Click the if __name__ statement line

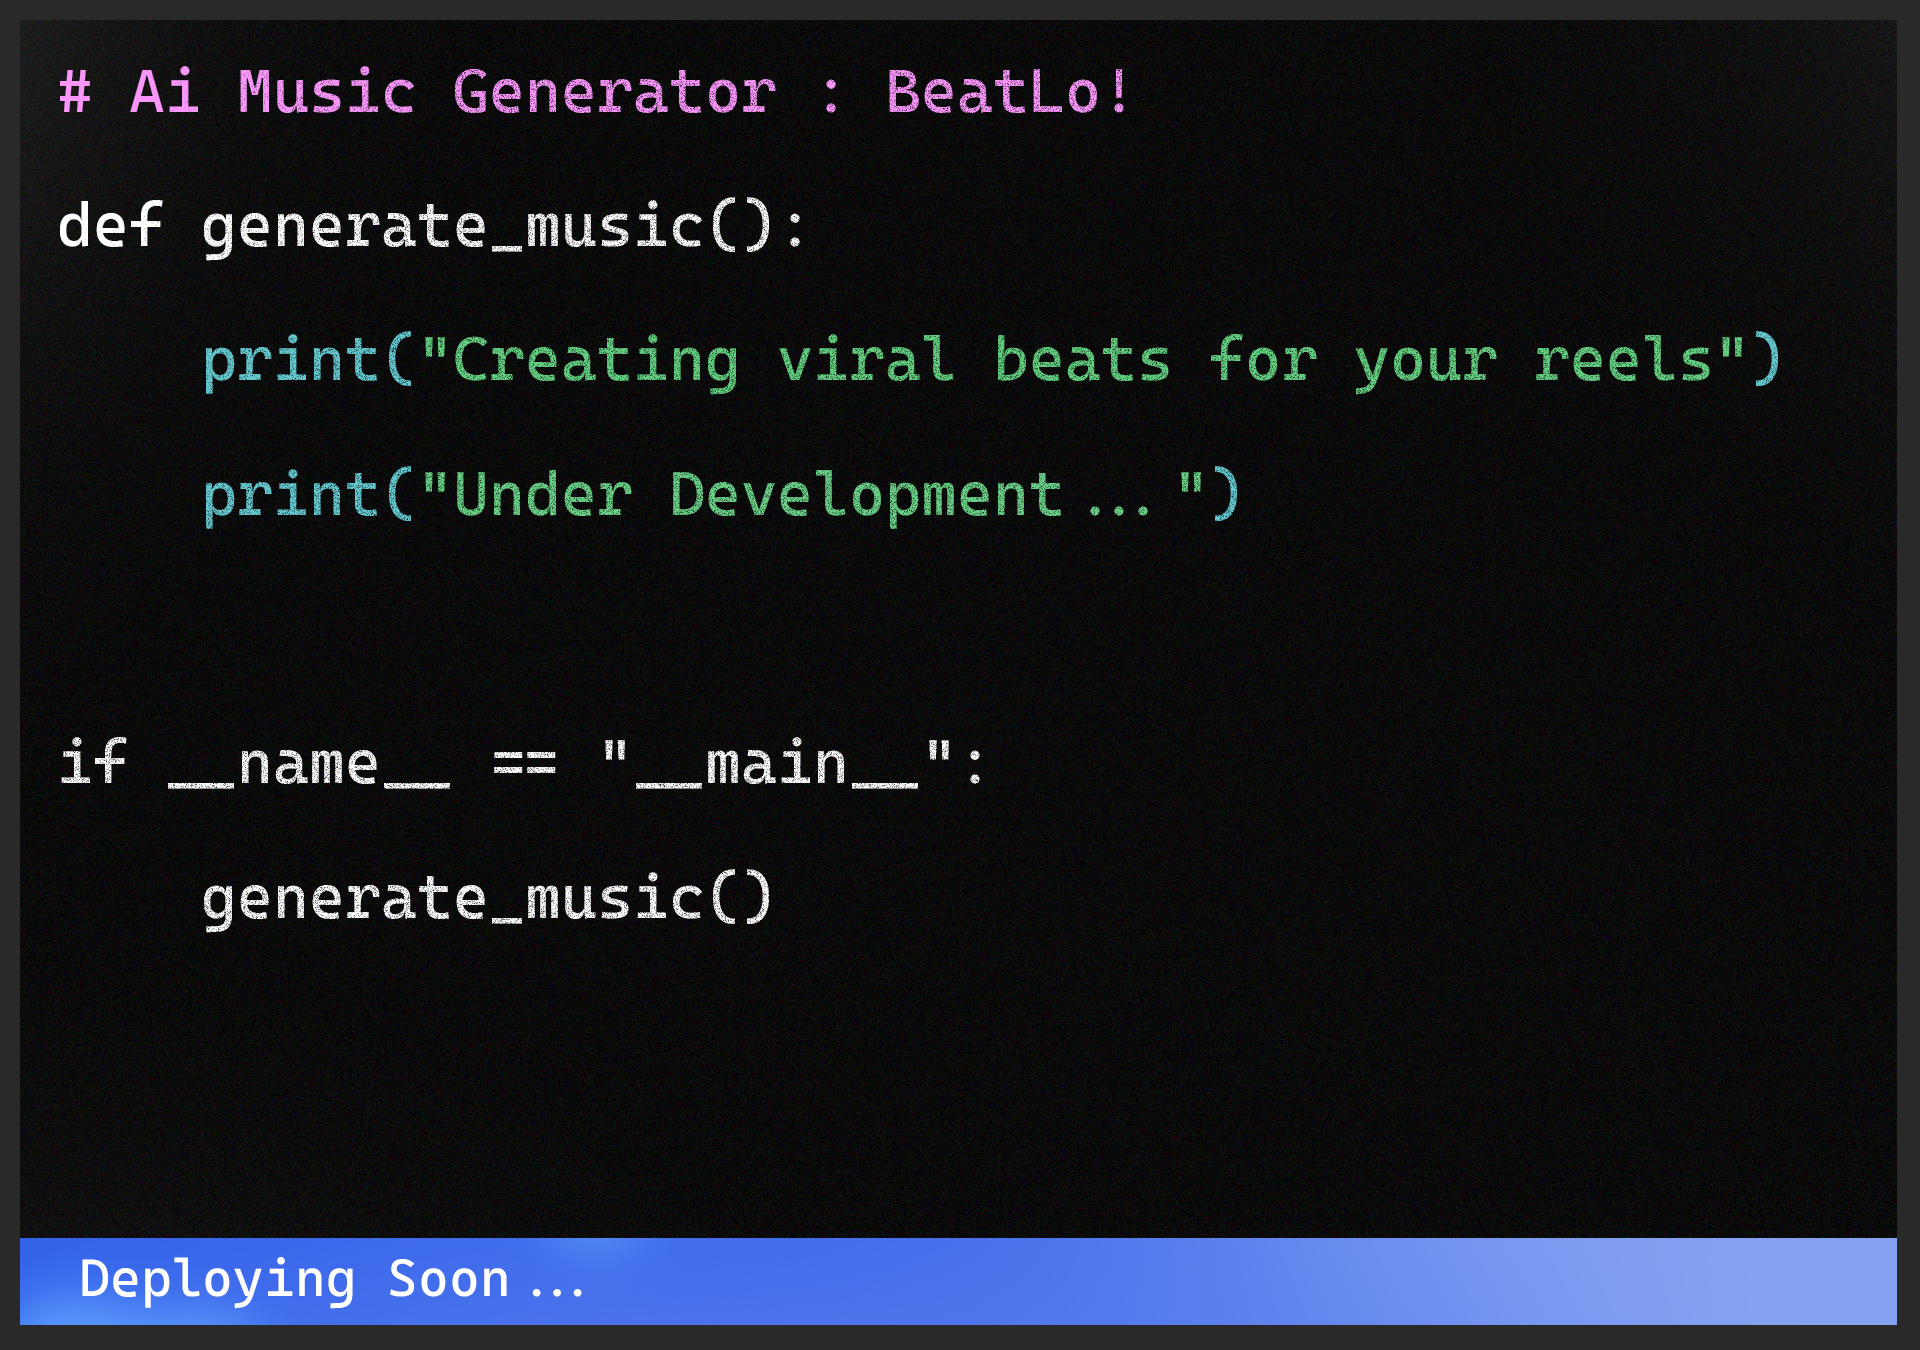[x=520, y=765]
